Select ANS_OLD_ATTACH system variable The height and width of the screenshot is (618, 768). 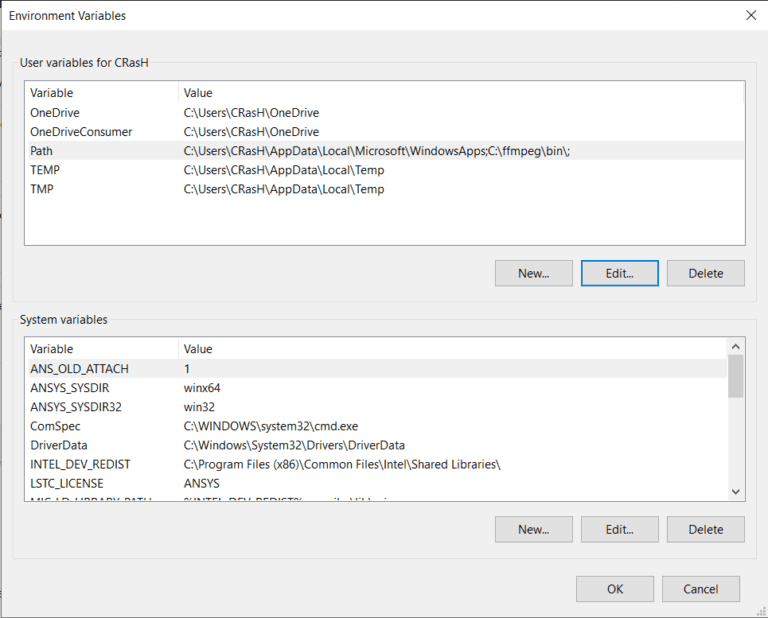(79, 369)
